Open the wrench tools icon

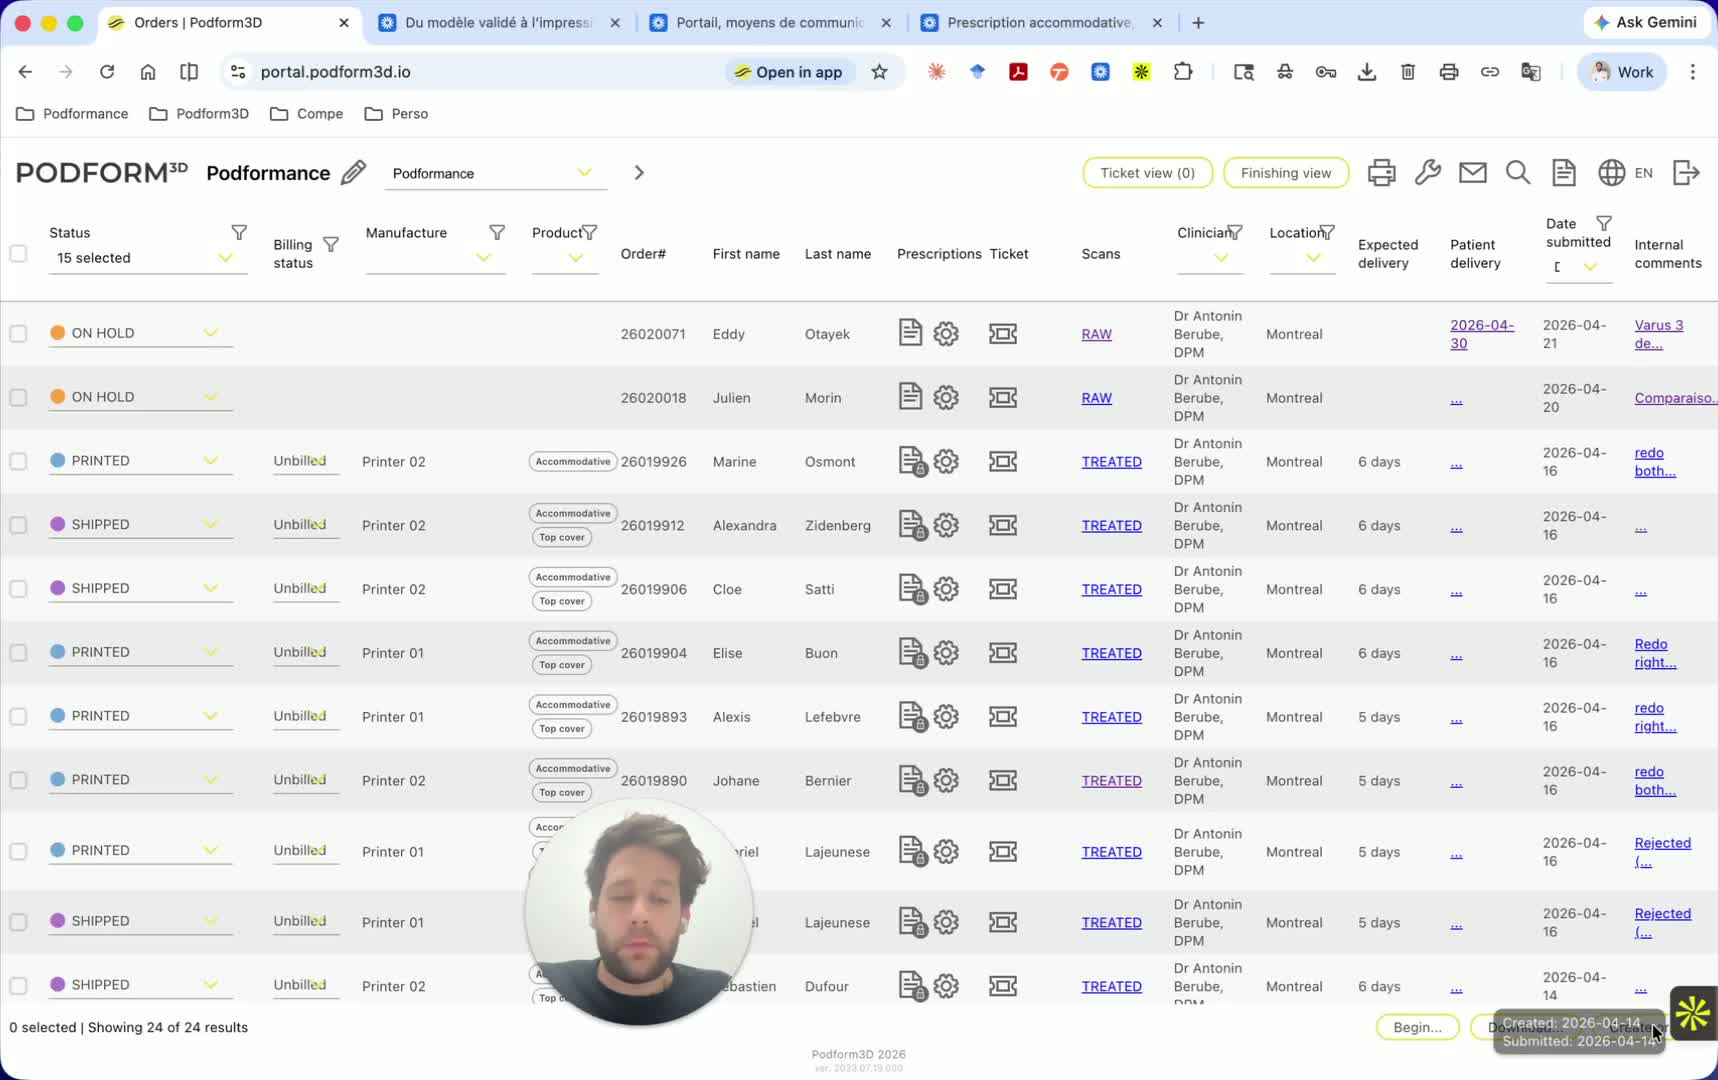[1427, 173]
